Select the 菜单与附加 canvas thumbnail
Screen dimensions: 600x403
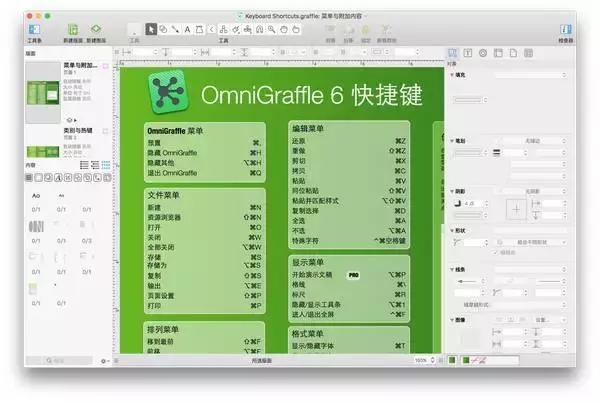pyautogui.click(x=43, y=93)
